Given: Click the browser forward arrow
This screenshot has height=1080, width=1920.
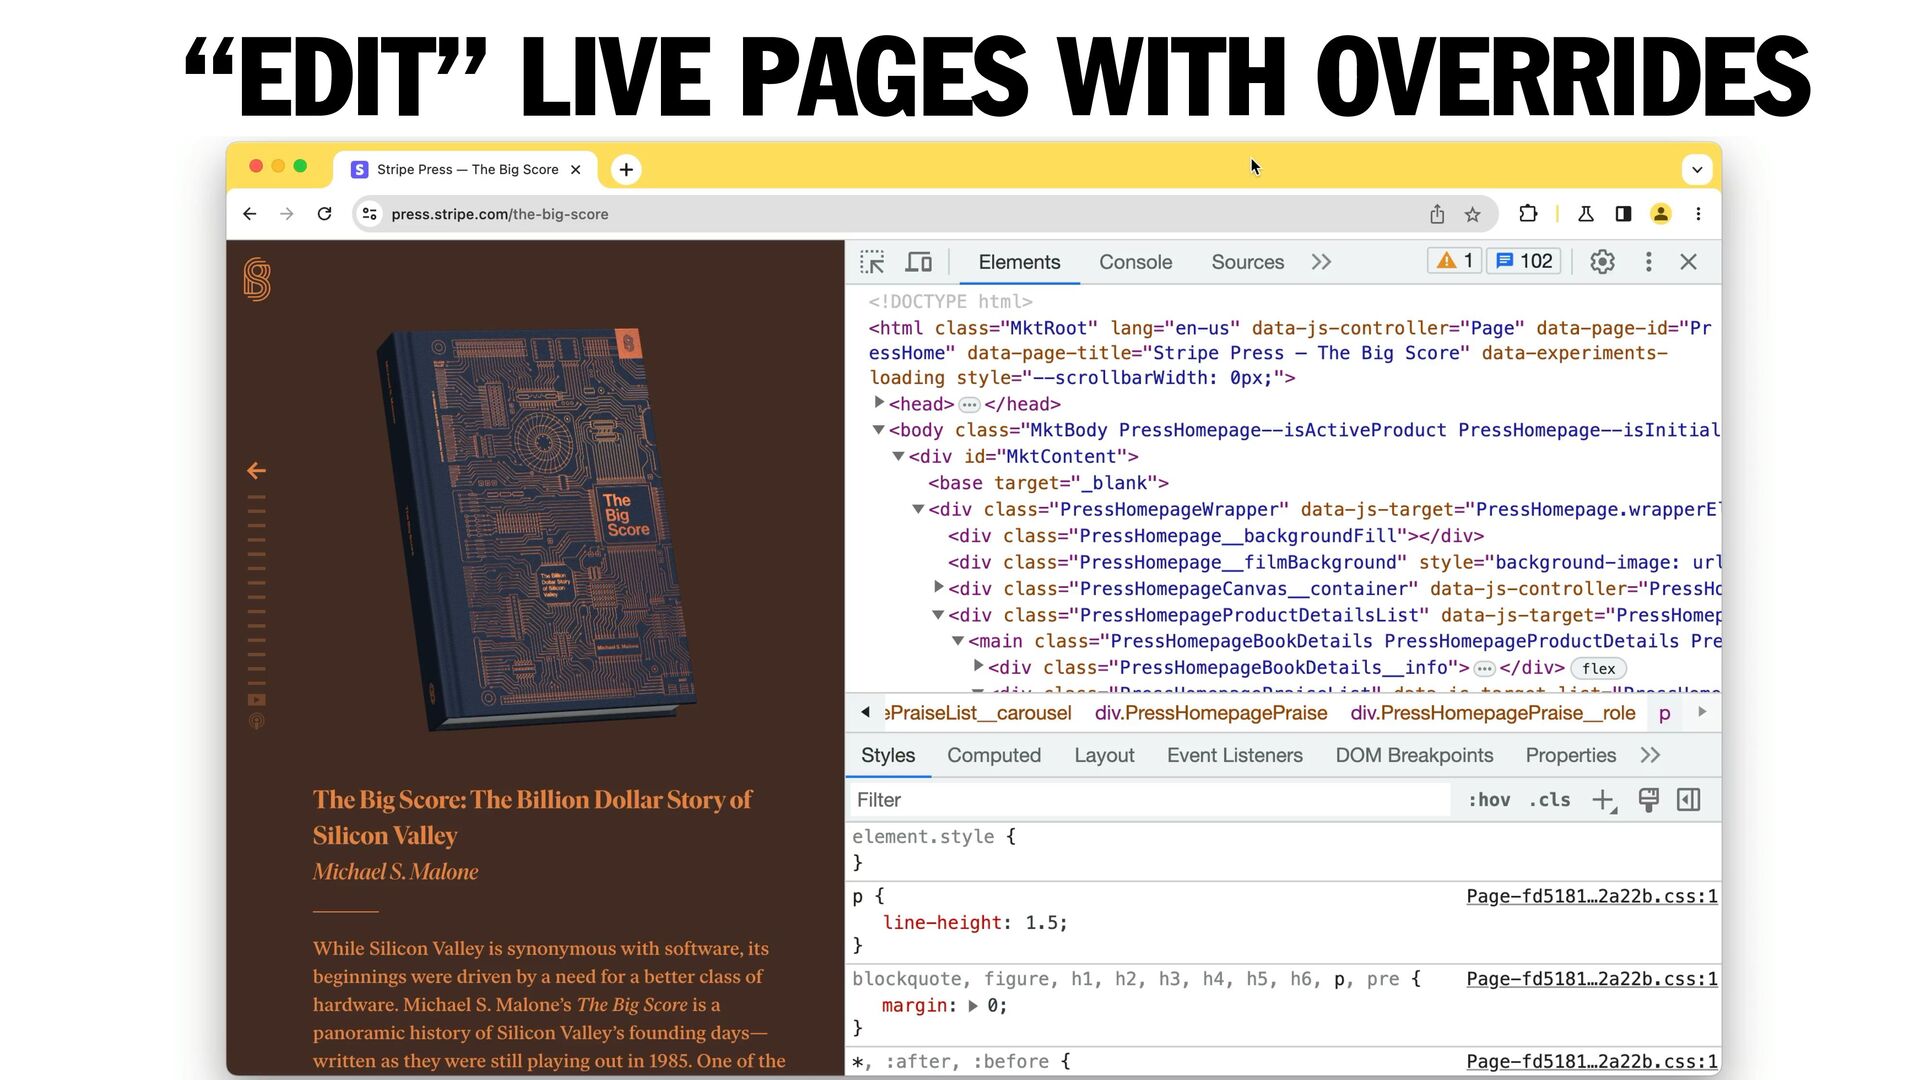Looking at the screenshot, I should tap(287, 214).
